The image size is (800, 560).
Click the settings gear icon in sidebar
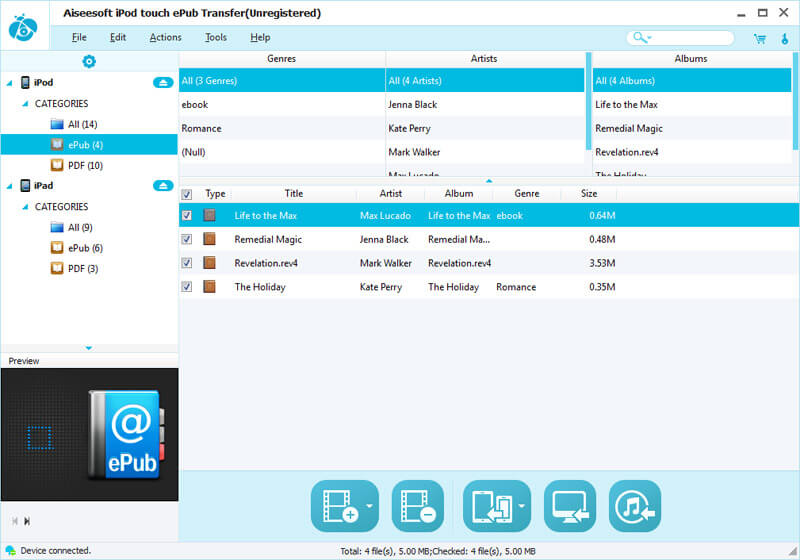(x=89, y=61)
